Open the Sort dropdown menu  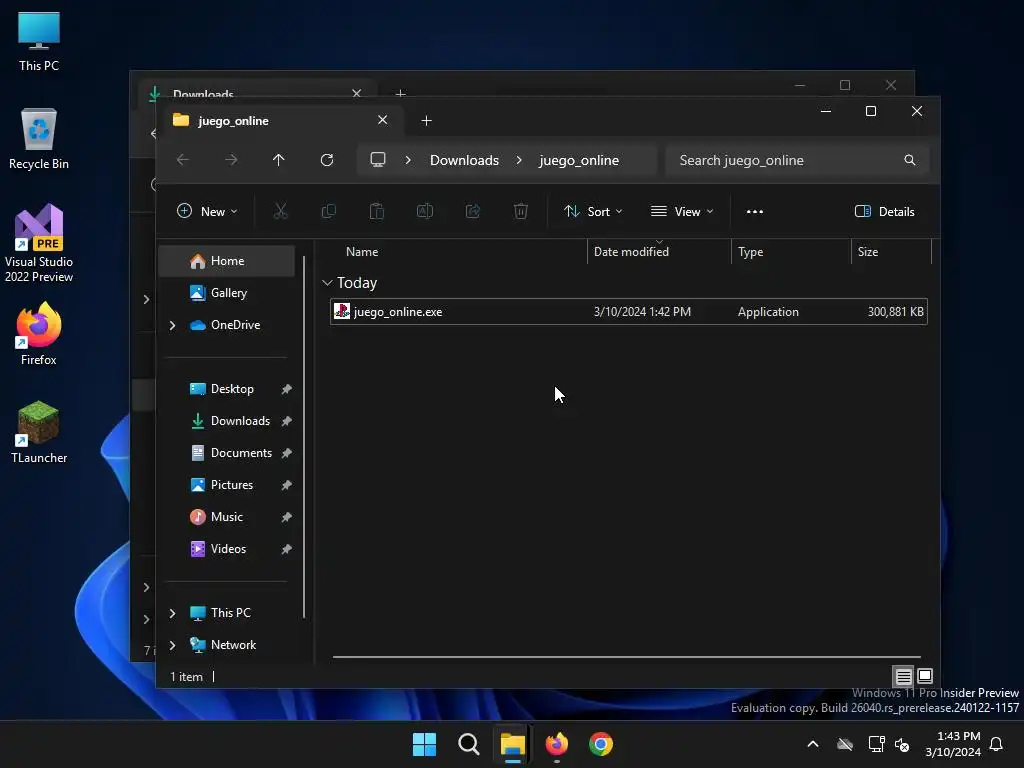click(593, 212)
